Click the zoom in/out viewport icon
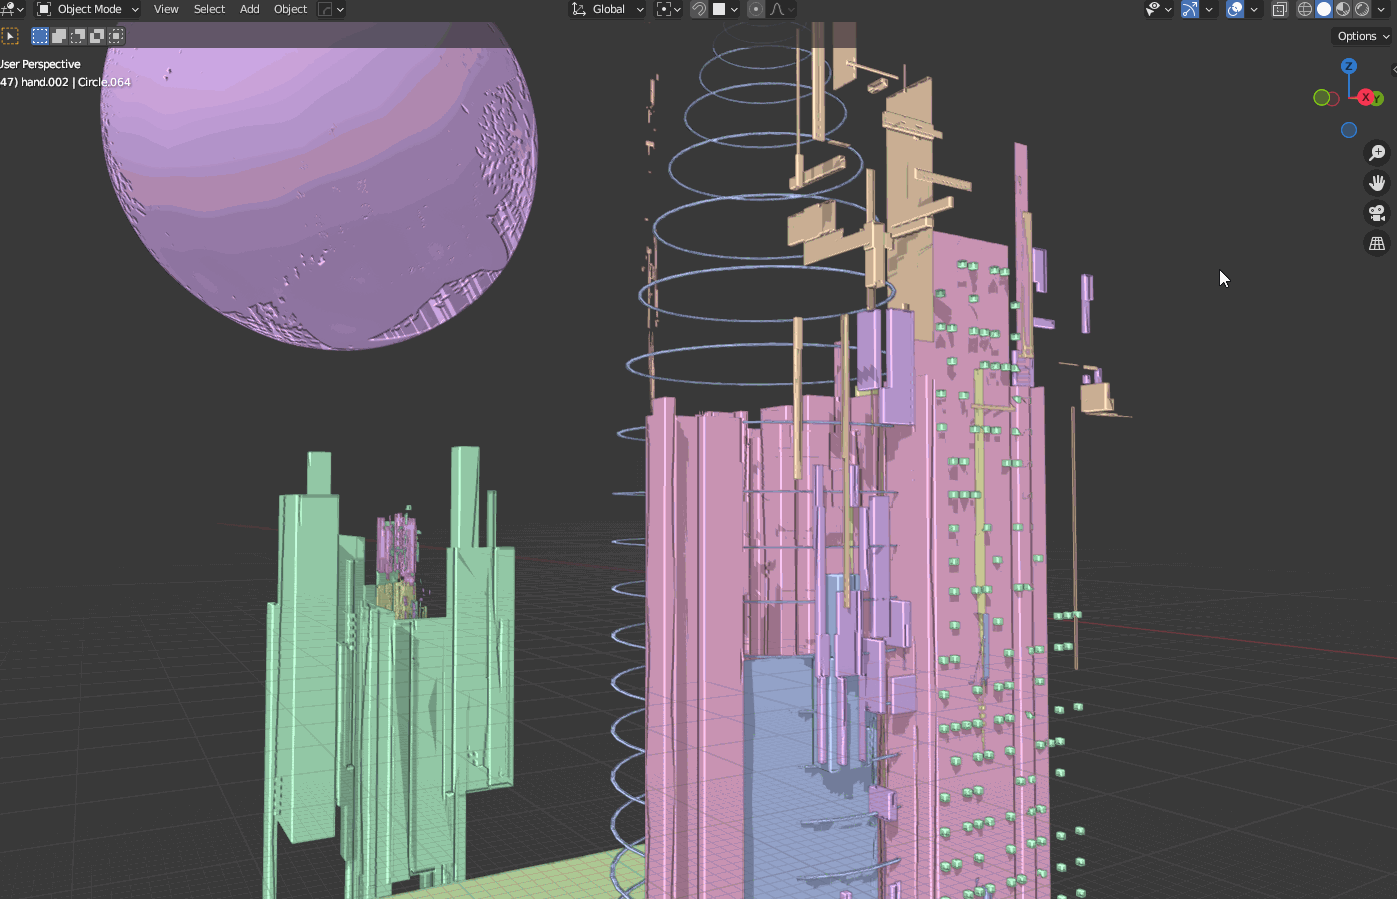The width and height of the screenshot is (1397, 899). tap(1377, 153)
